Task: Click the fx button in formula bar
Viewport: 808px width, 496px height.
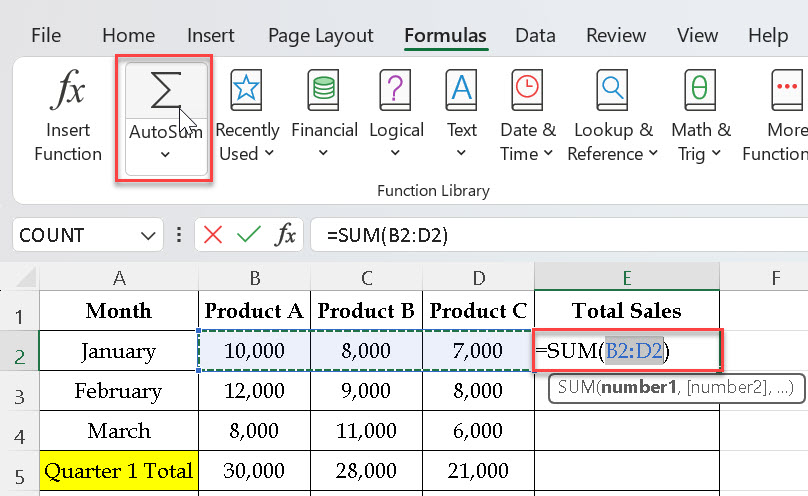Action: tap(285, 235)
